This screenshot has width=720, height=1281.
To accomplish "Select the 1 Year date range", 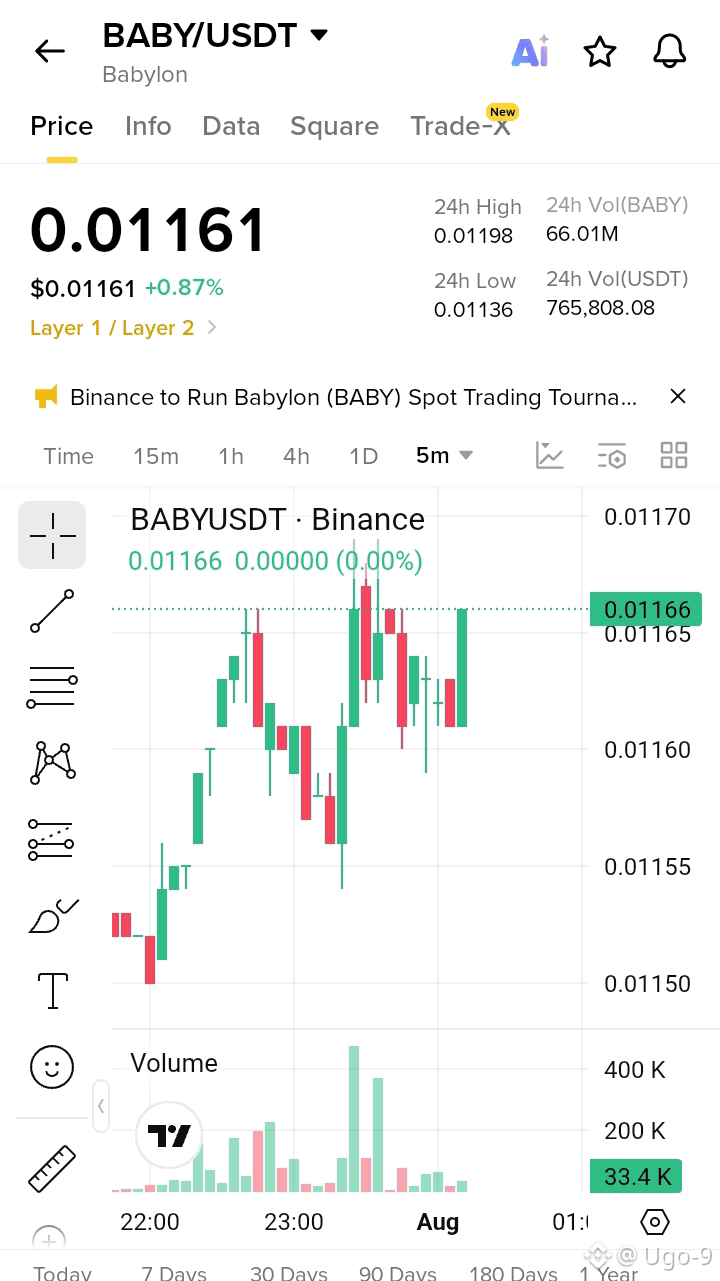I will tap(608, 1272).
